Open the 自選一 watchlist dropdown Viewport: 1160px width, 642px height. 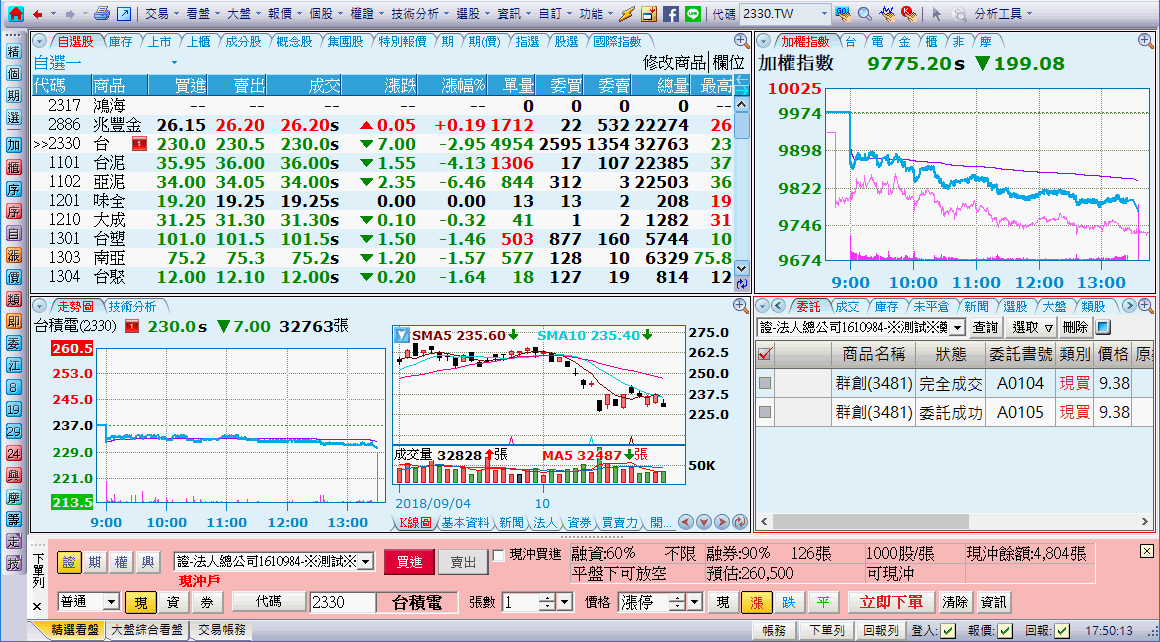click(175, 62)
